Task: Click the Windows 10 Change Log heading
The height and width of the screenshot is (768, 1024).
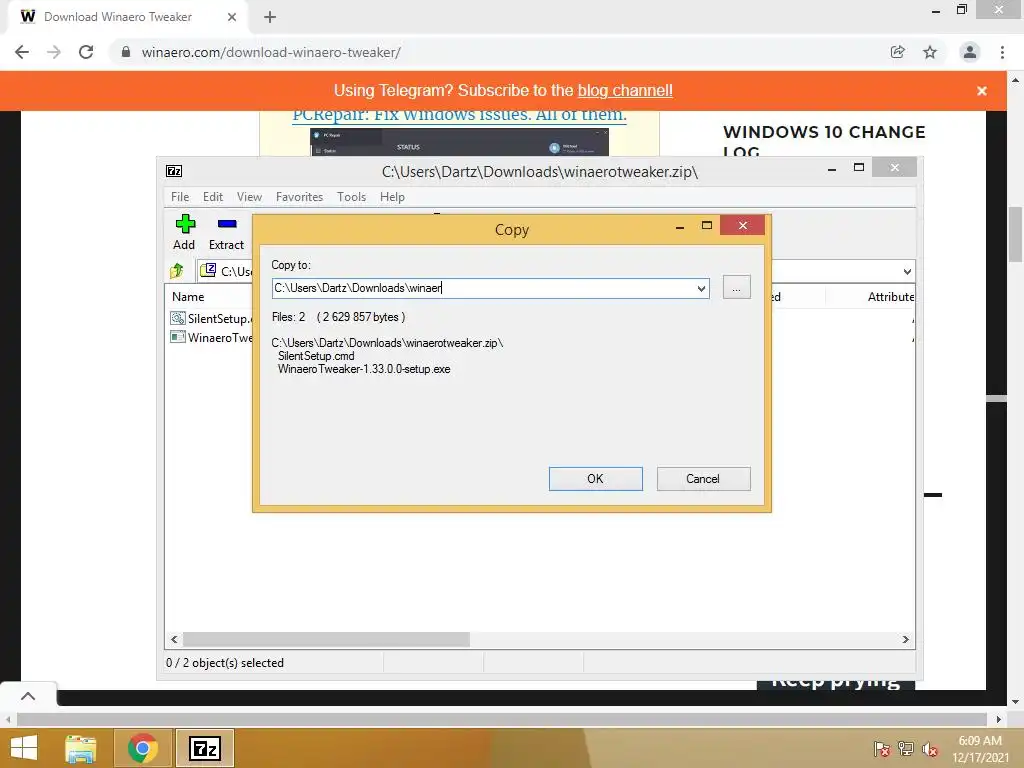Action: coord(824,140)
